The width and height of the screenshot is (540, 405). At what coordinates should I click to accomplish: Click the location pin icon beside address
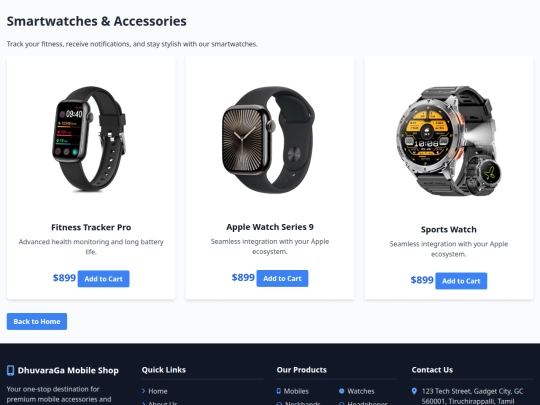414,391
